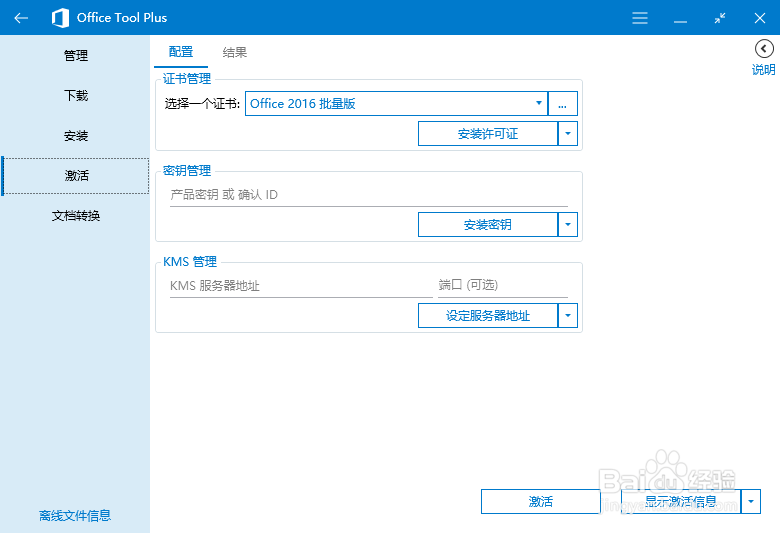Open the certificate dropdown Office 2016 批量版
780x533 pixels.
point(396,104)
